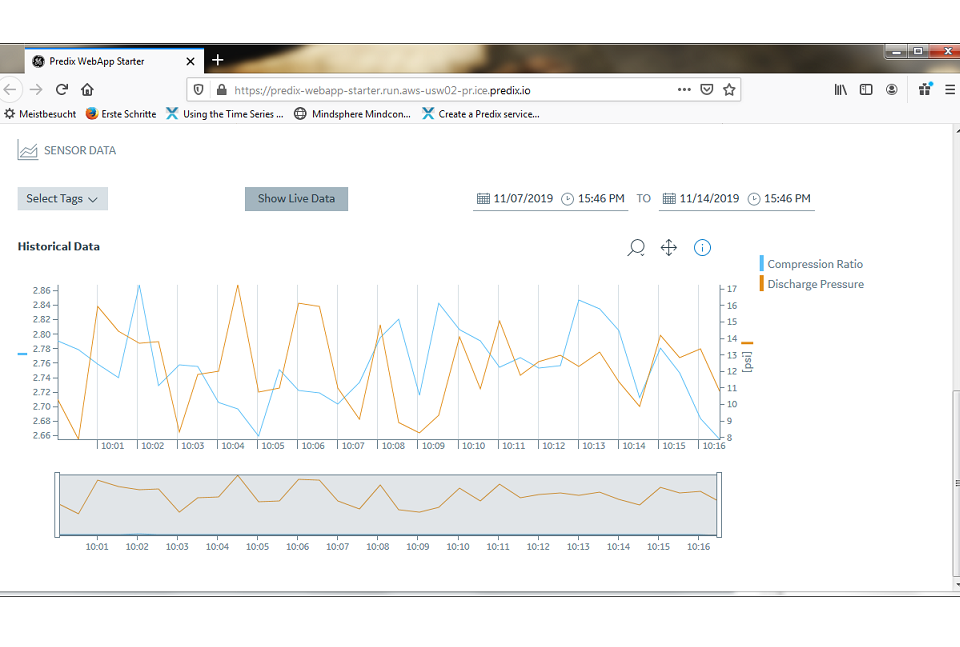Select the pan crosshair arrows icon

(669, 248)
